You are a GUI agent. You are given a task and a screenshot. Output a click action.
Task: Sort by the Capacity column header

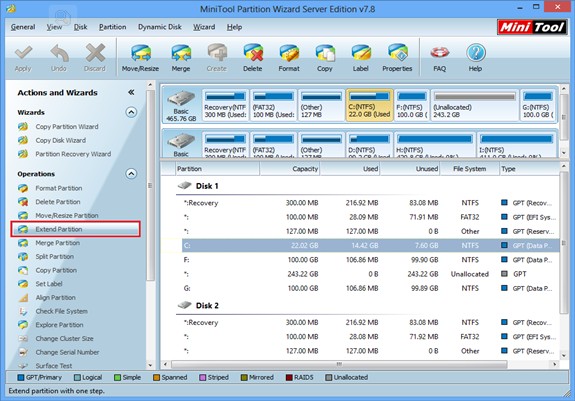[290, 169]
